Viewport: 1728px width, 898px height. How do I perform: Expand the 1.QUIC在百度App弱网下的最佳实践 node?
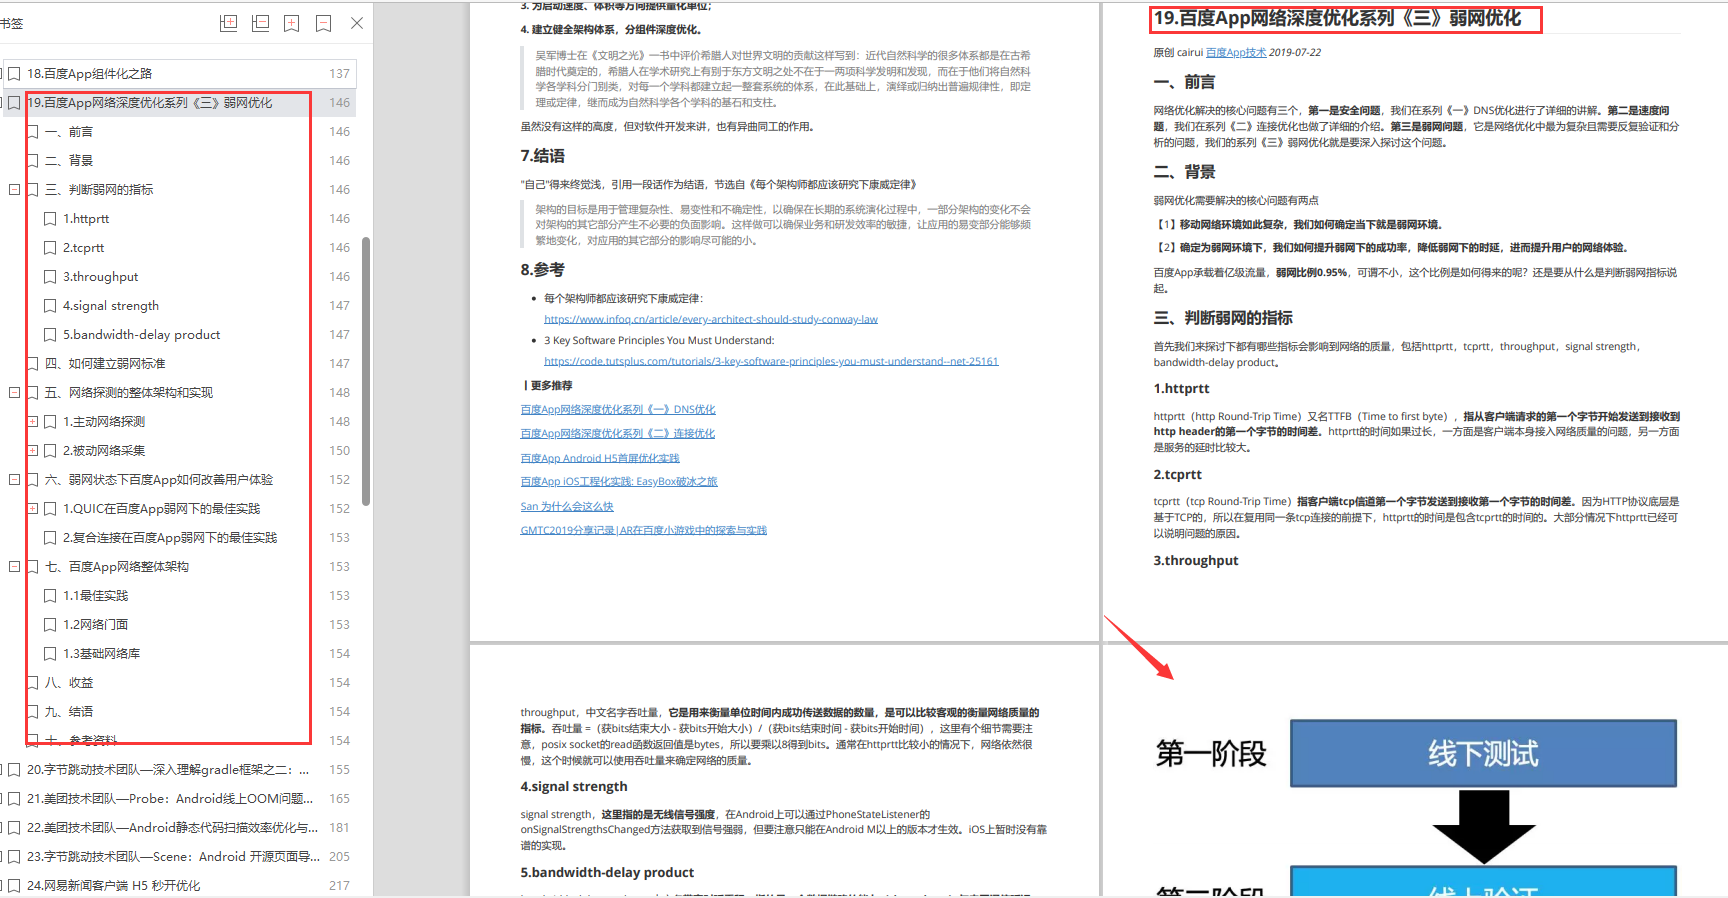[32, 508]
